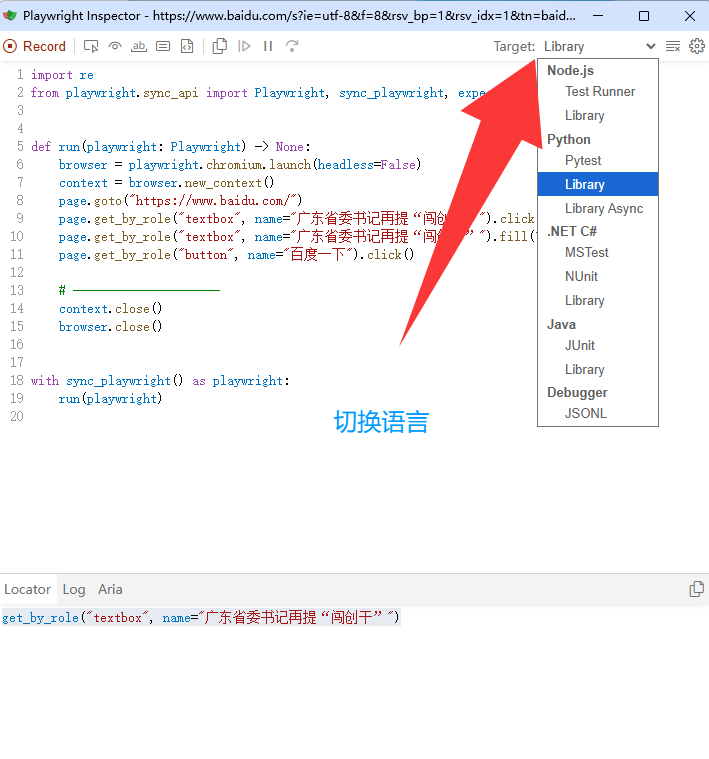The width and height of the screenshot is (709, 759).
Task: Click line 'run(playwright)' at line 19
Action: 110,398
